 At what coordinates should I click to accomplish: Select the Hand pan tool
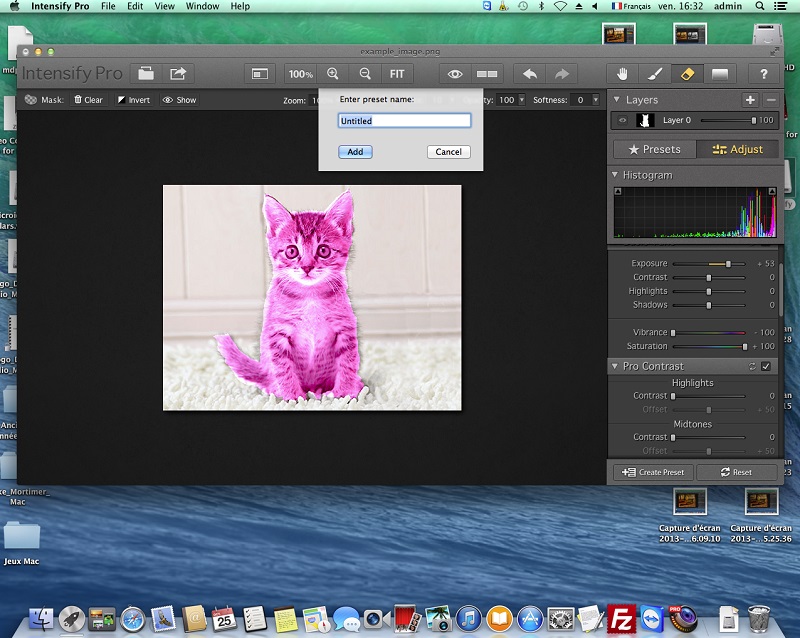tap(623, 73)
